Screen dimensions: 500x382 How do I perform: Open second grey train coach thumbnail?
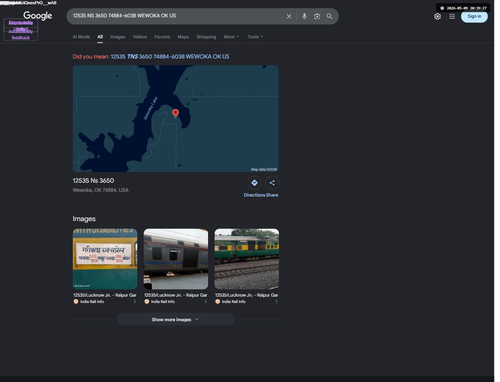coord(176,259)
